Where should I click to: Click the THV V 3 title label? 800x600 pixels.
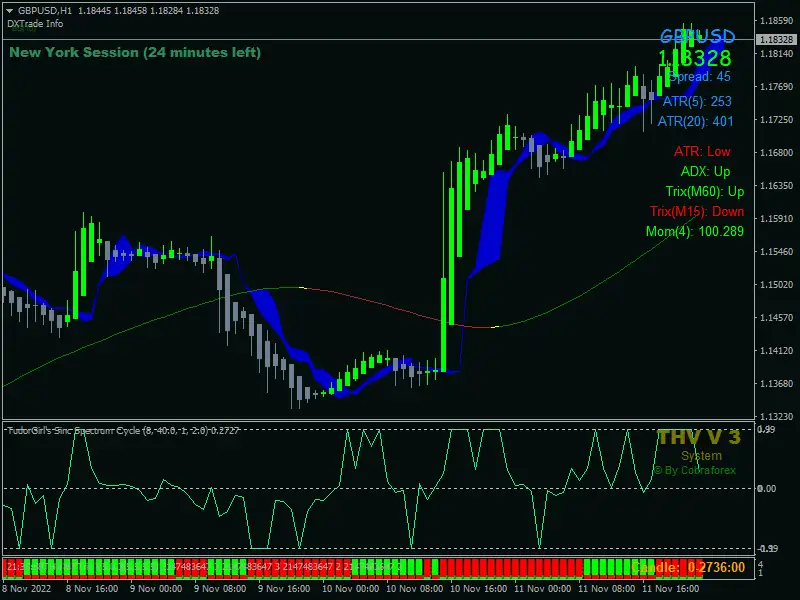click(698, 437)
